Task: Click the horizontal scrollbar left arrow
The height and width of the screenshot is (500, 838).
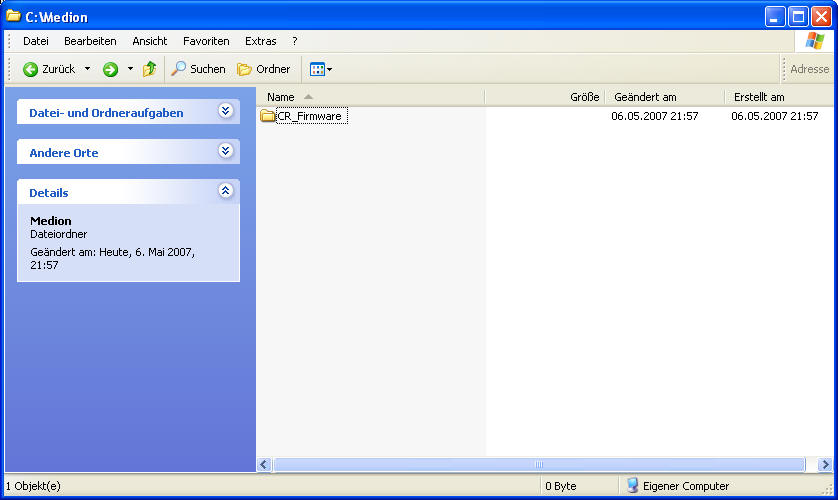Action: click(264, 465)
